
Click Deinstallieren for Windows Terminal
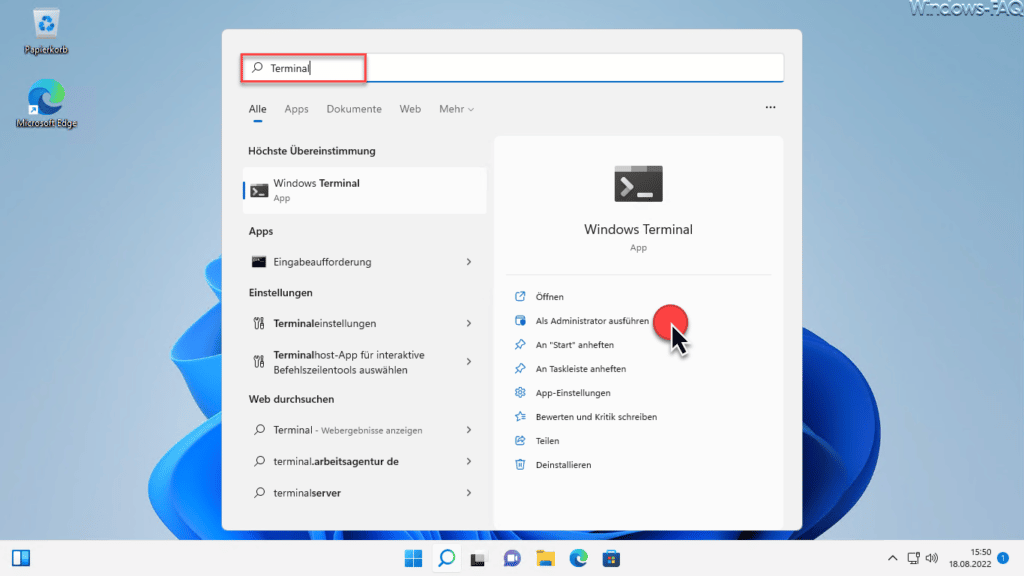click(563, 465)
